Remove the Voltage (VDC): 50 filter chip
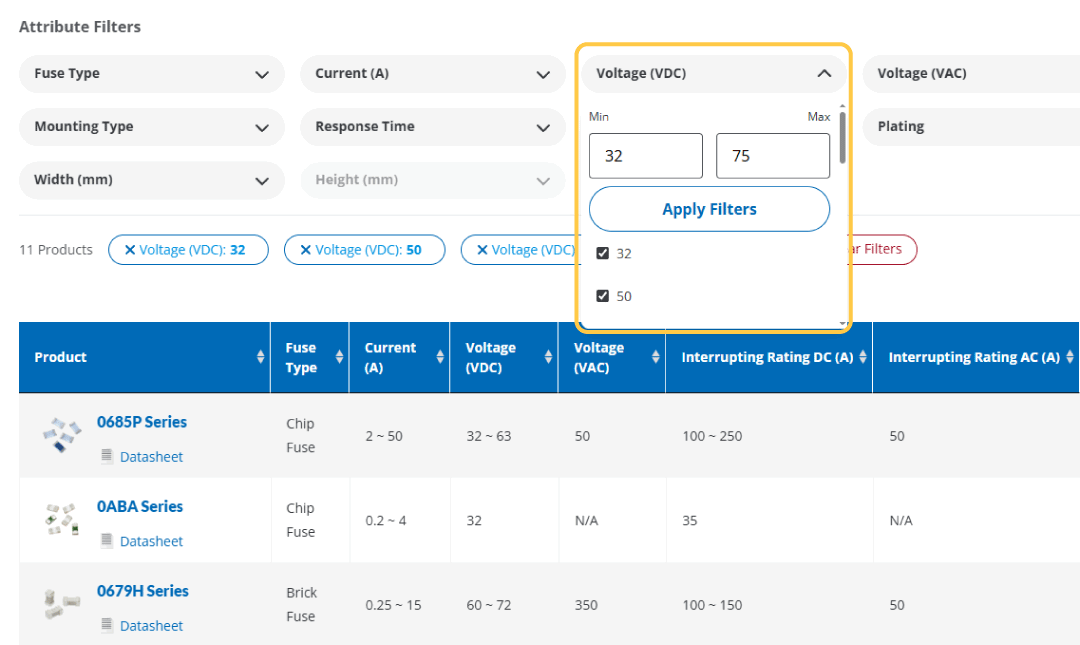Image resolution: width=1080 pixels, height=645 pixels. pyautogui.click(x=306, y=250)
